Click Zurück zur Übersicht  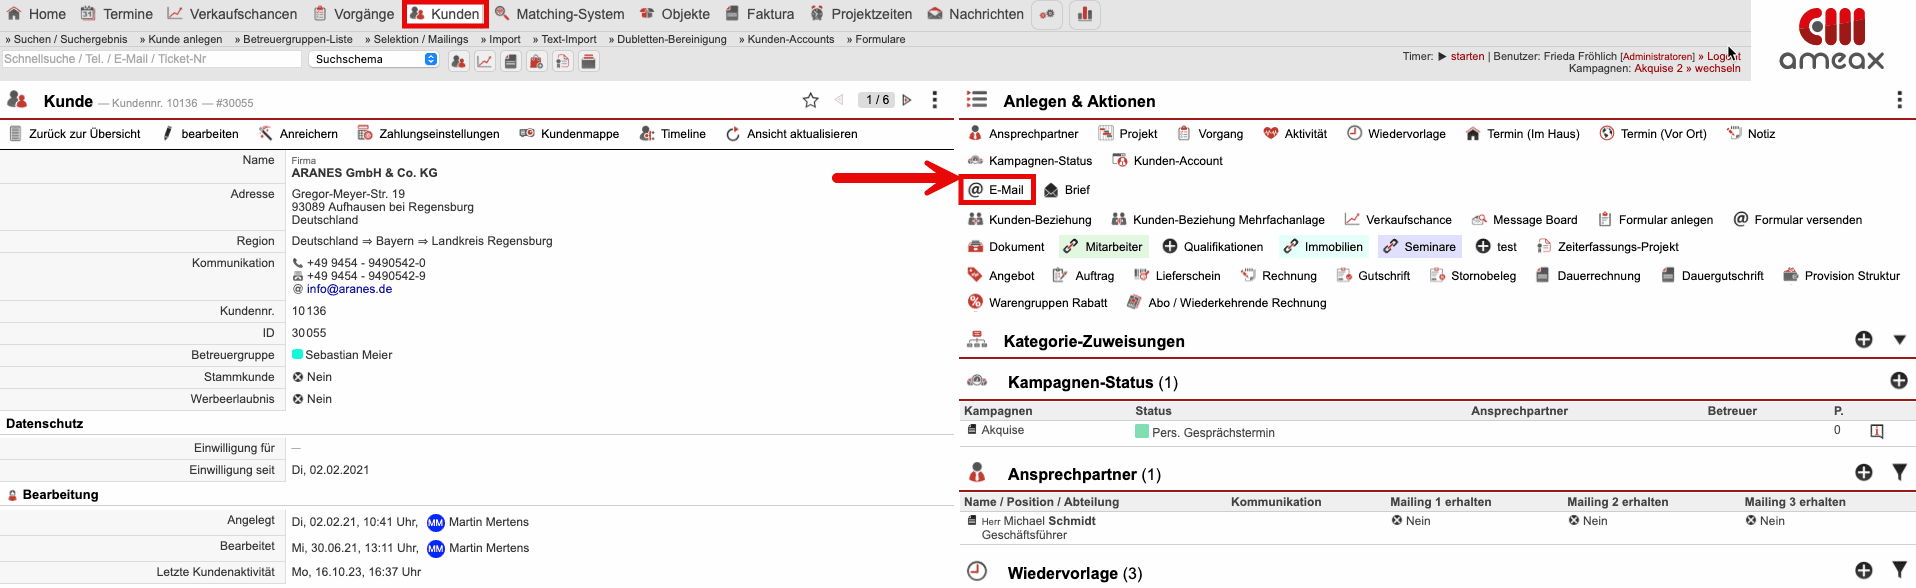[x=75, y=134]
